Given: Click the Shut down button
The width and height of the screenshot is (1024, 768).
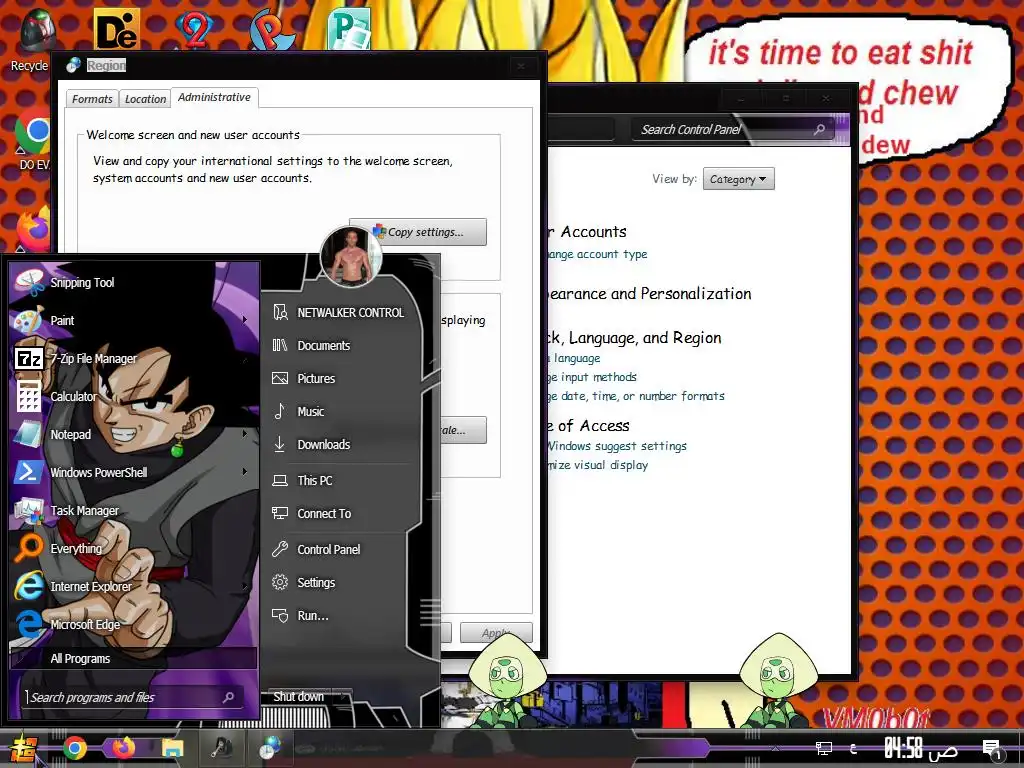Looking at the screenshot, I should (x=298, y=697).
